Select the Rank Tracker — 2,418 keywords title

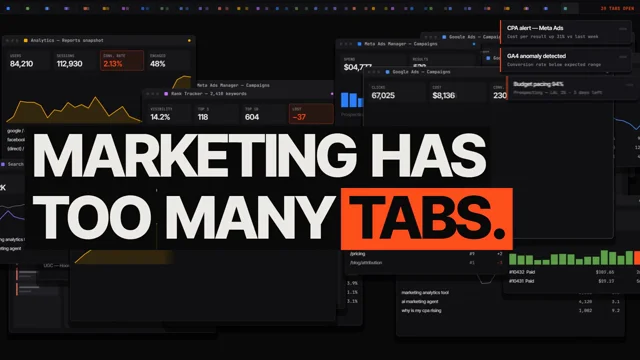pyautogui.click(x=209, y=94)
